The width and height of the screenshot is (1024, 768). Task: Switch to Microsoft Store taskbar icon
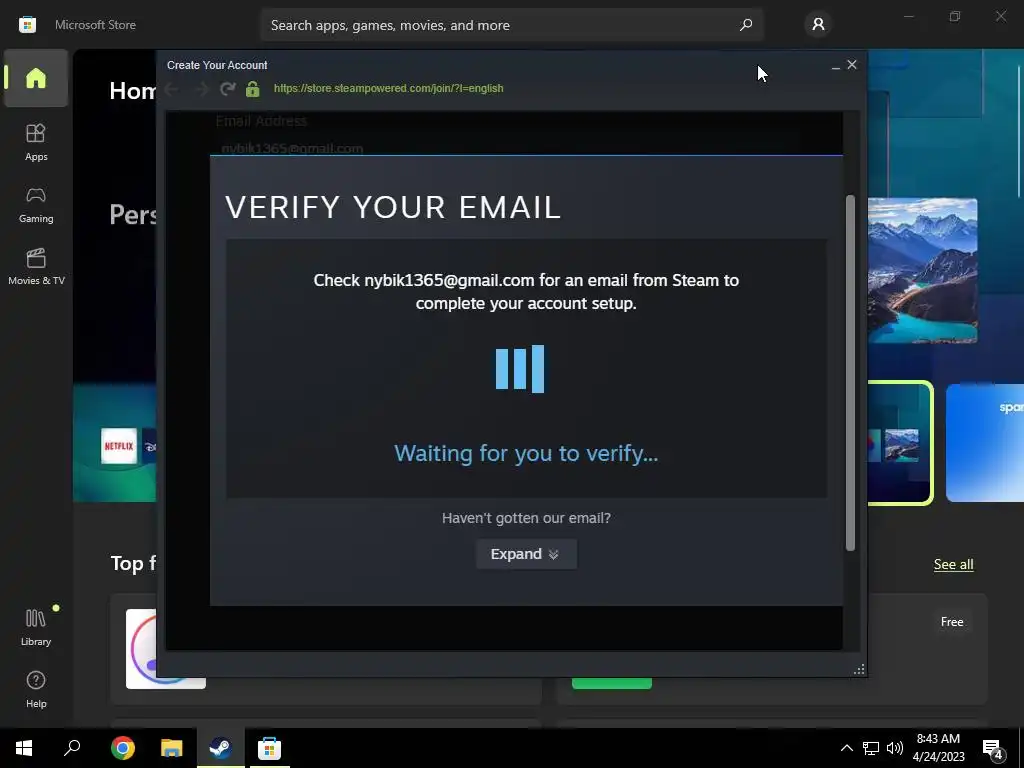(269, 748)
